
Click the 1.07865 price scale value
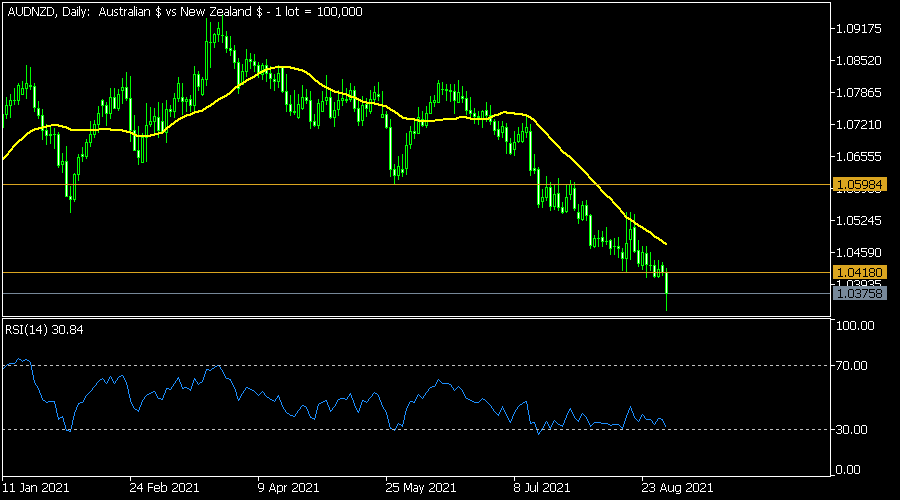click(x=859, y=92)
